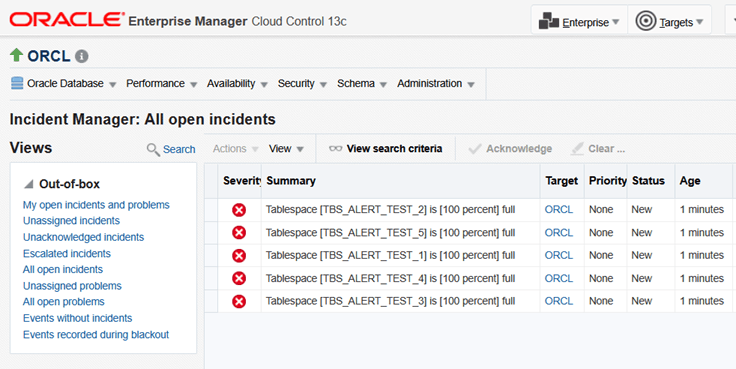Open All open problems view

pos(64,302)
